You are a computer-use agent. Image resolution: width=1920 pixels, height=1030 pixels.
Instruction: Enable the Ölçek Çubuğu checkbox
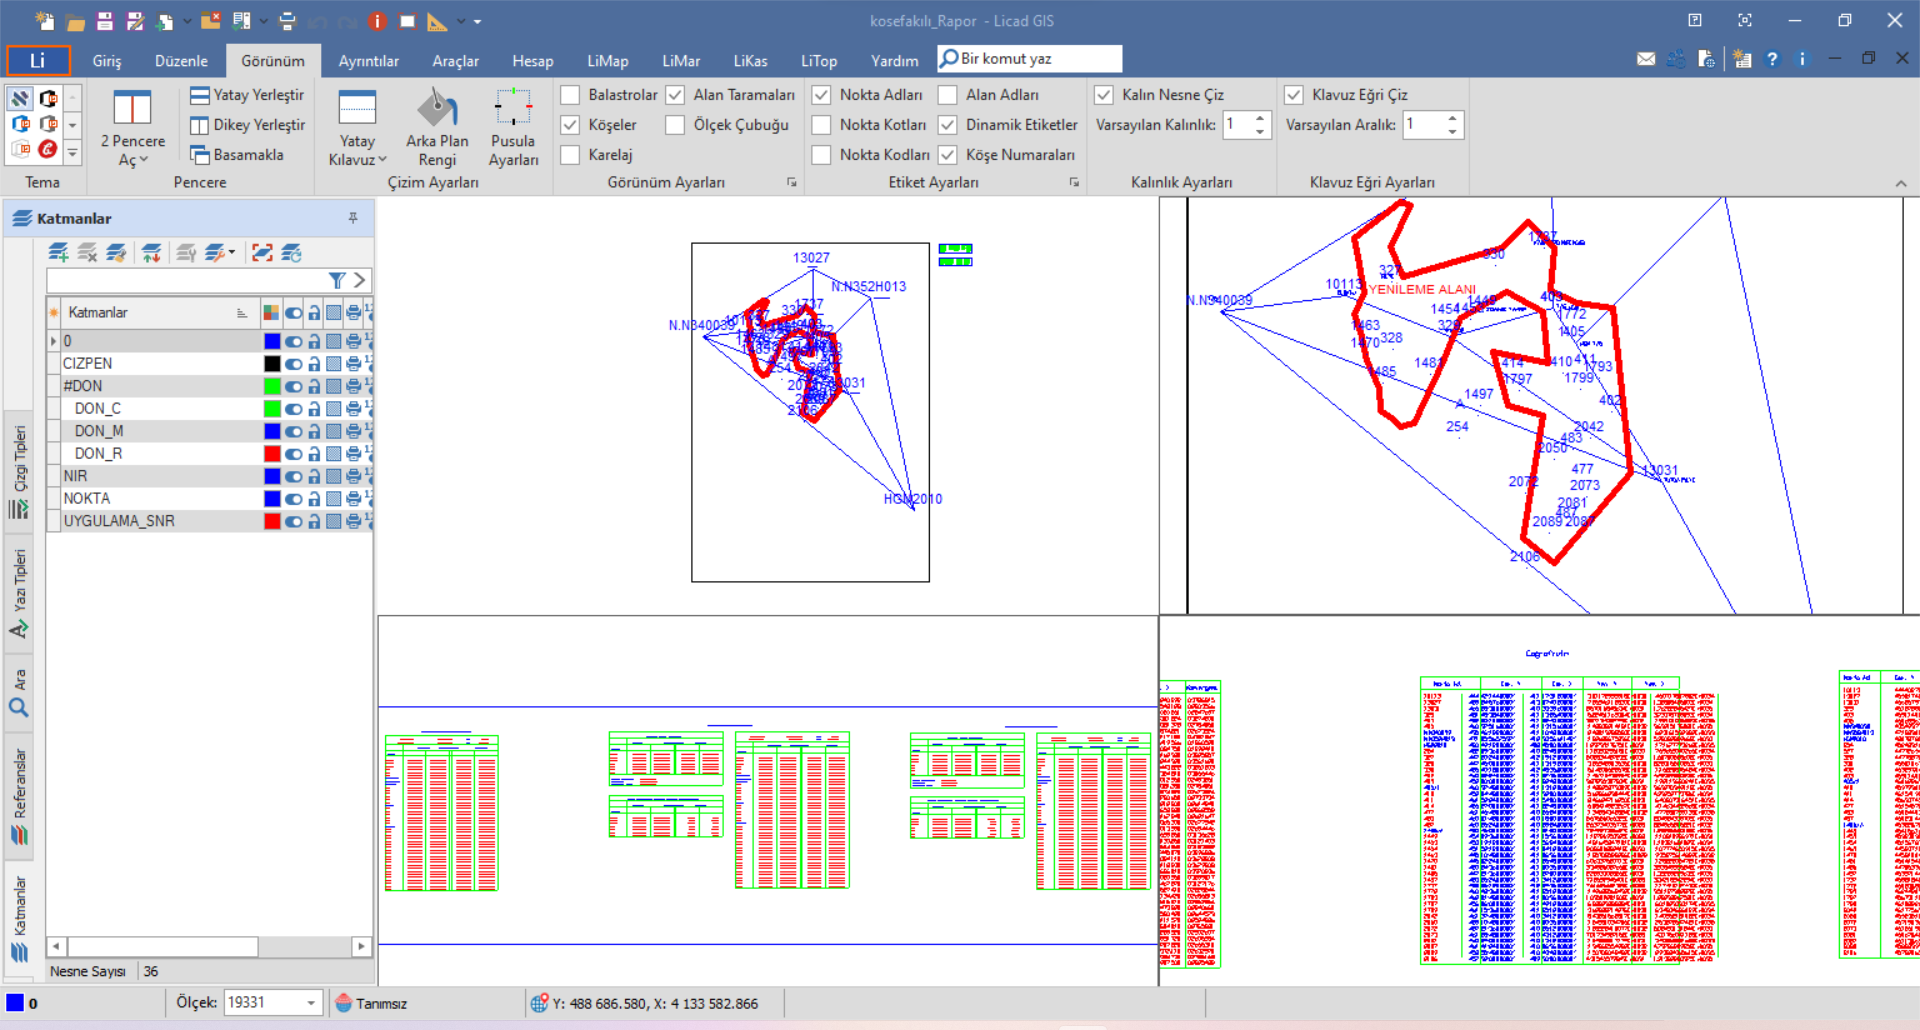click(x=676, y=125)
